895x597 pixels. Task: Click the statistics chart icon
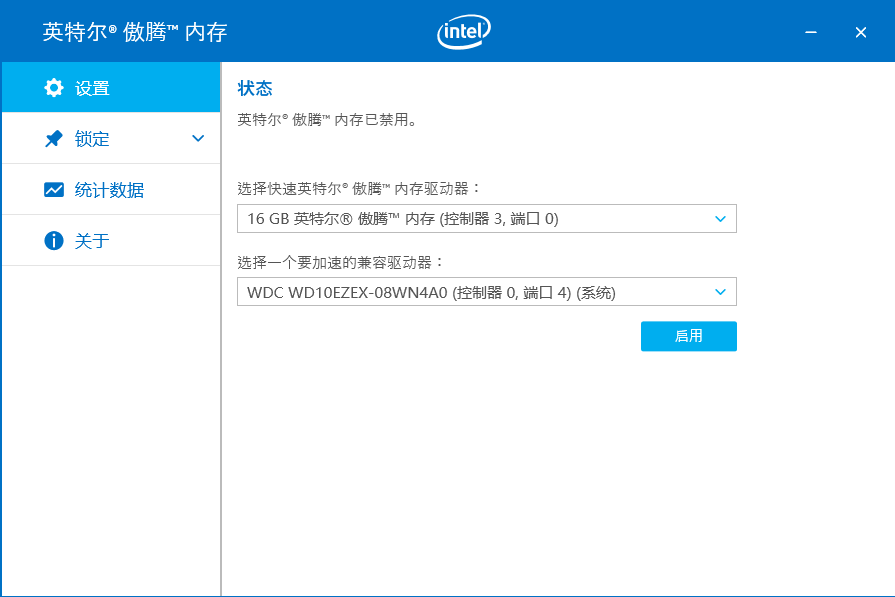(x=54, y=190)
